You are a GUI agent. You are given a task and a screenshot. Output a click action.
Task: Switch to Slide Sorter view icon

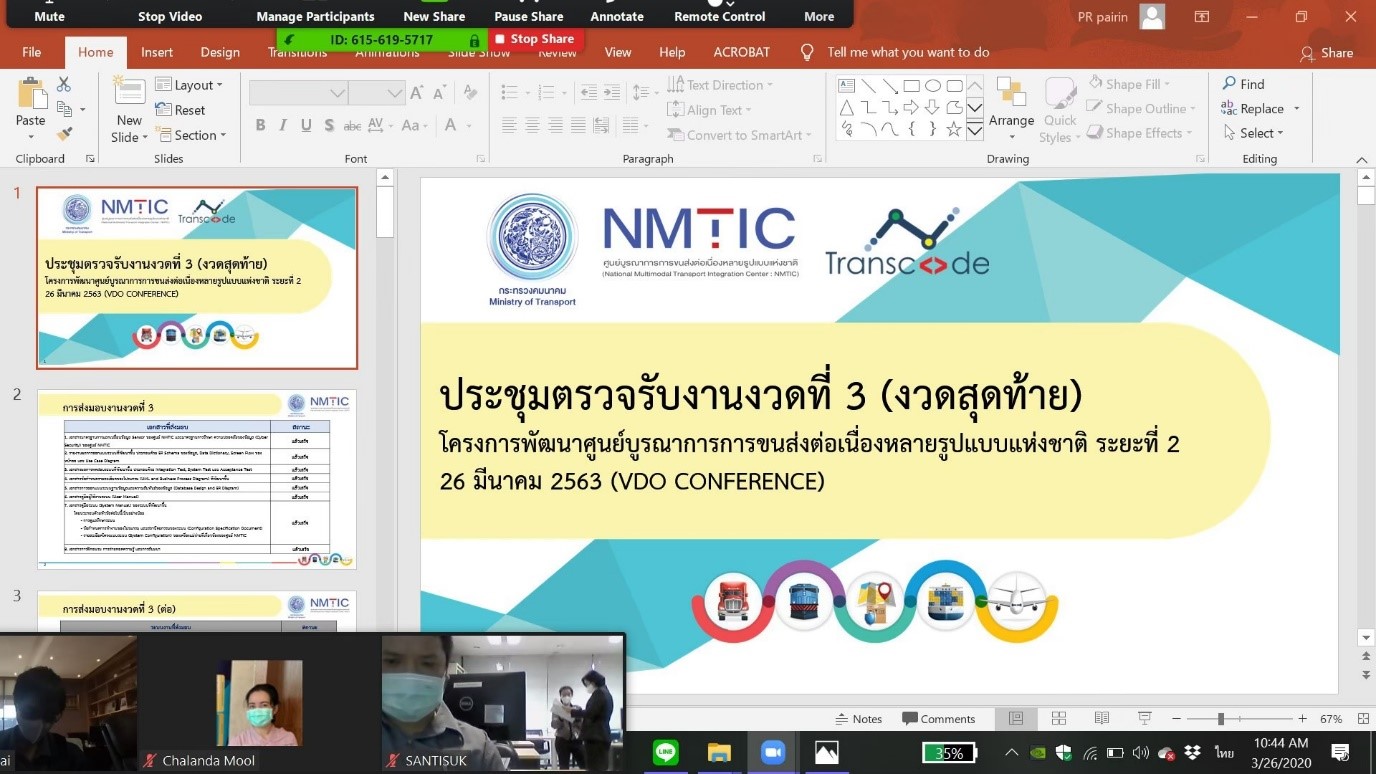1059,719
